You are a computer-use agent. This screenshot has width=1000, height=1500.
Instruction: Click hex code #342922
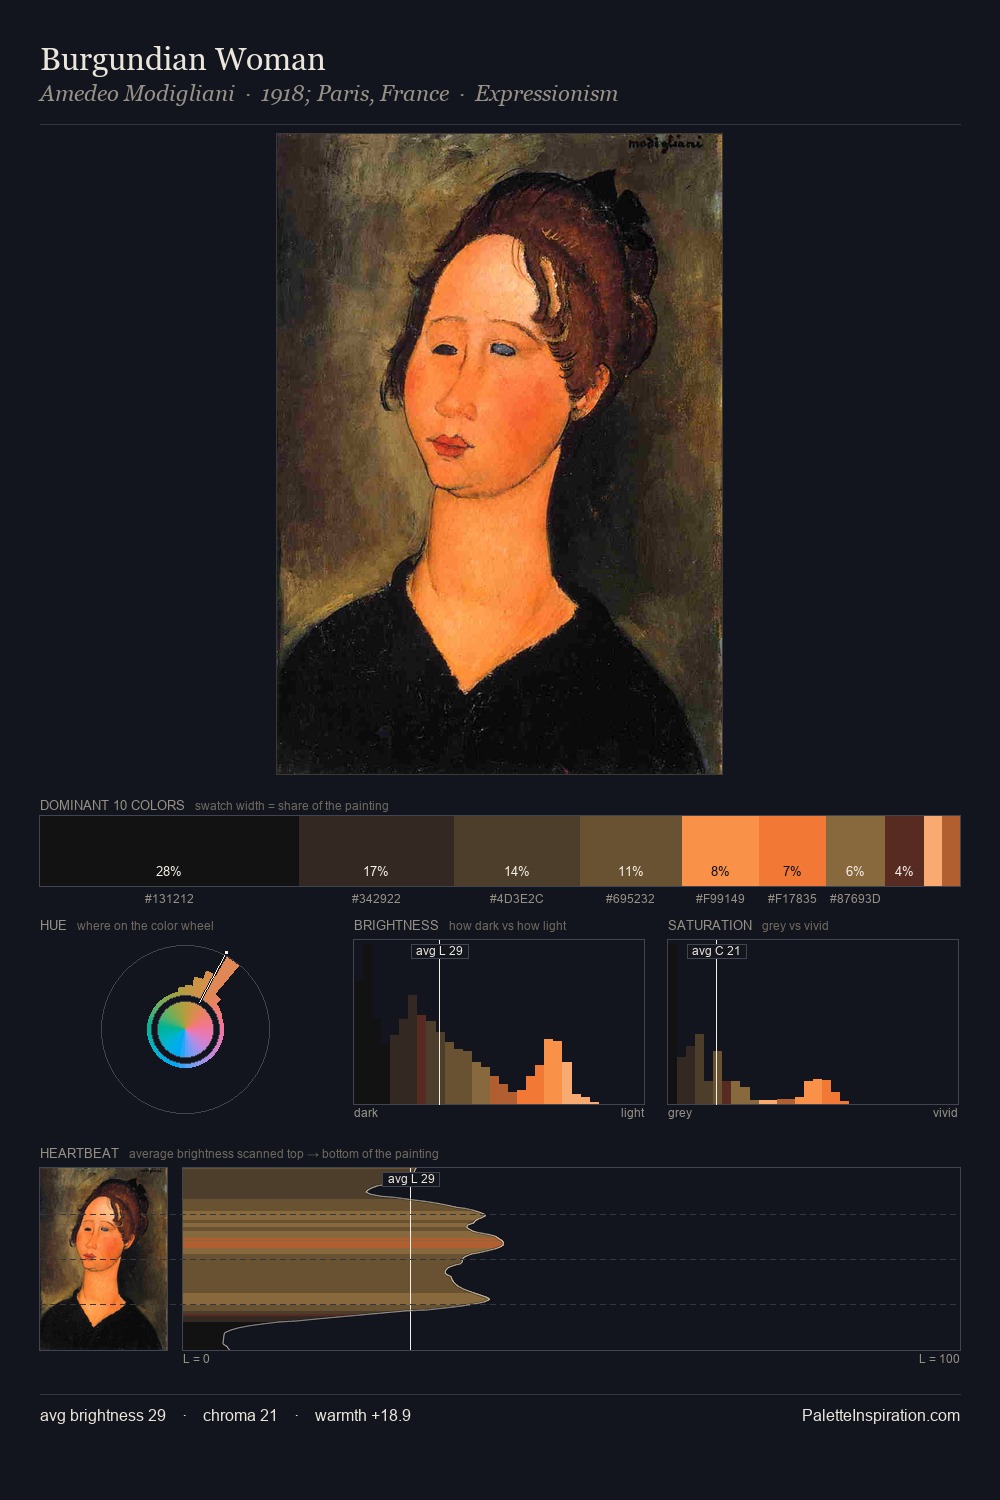point(376,899)
